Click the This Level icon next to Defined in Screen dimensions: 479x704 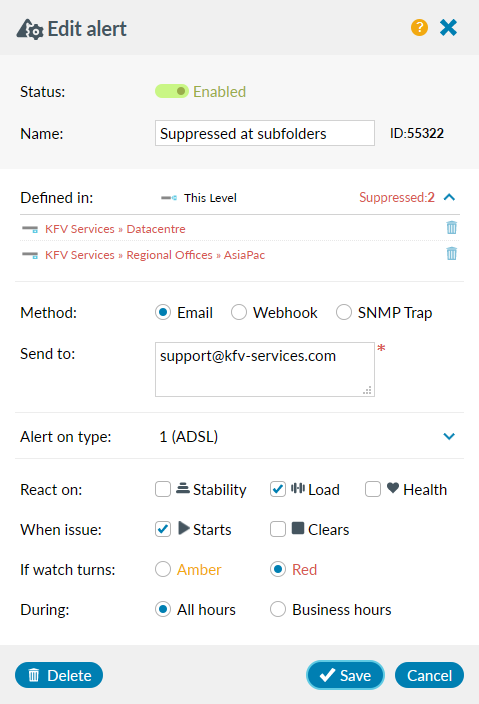tap(169, 198)
